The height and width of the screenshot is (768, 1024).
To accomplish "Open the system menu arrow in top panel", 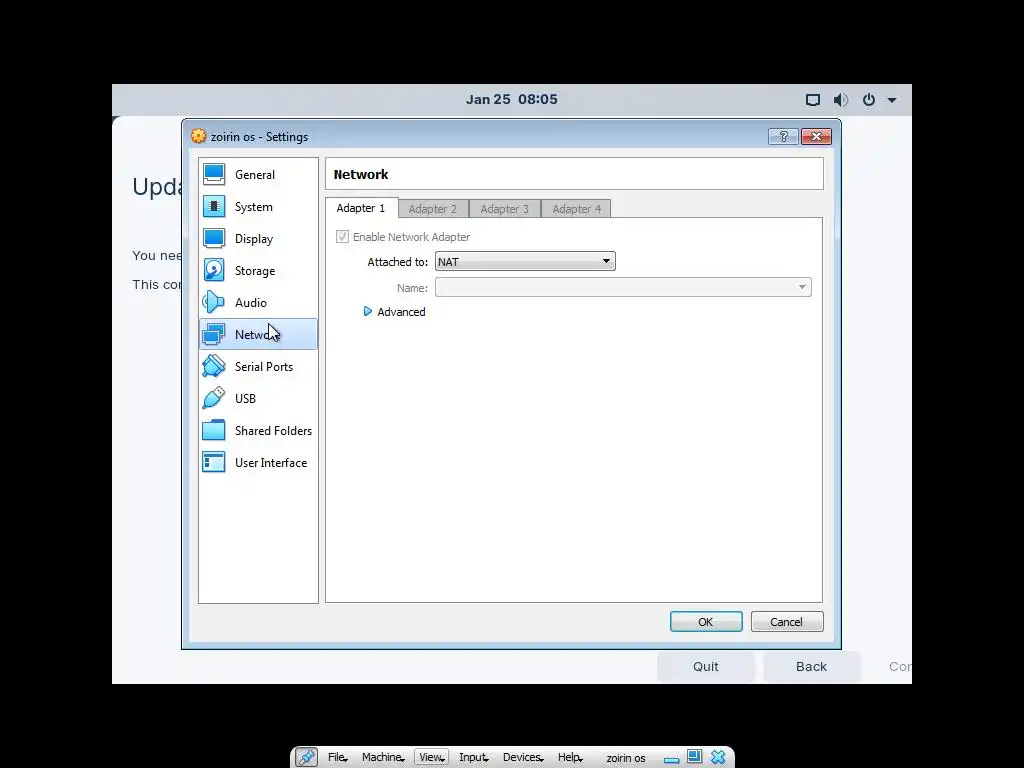I will point(892,100).
